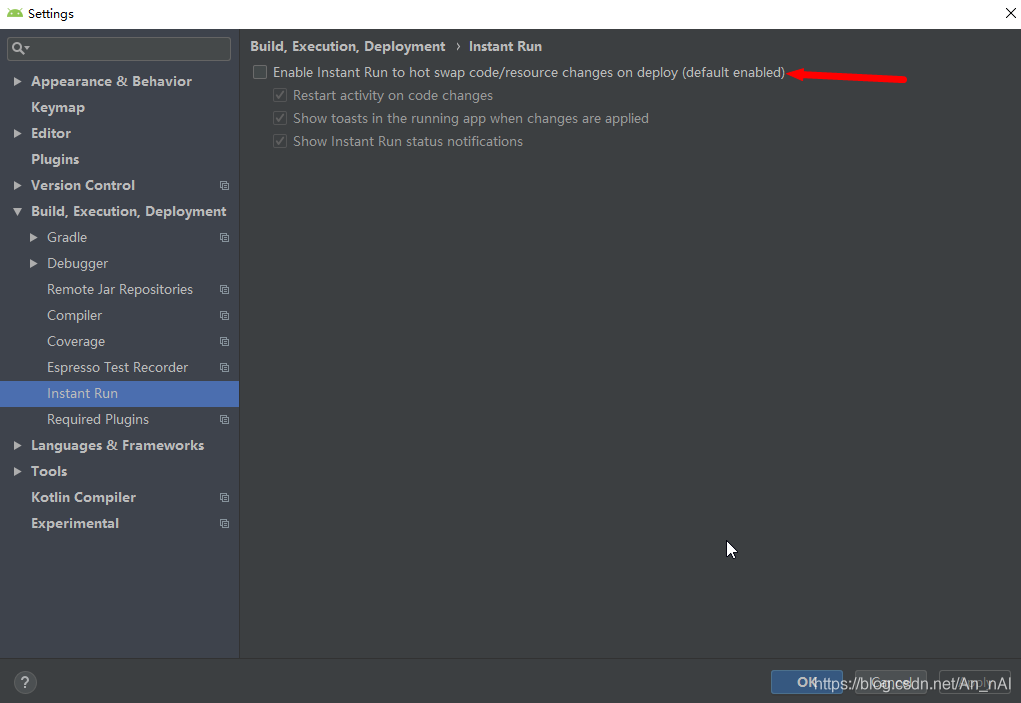Viewport: 1021px width, 703px height.
Task: Expand the Debugger node arrow
Action: click(x=34, y=264)
